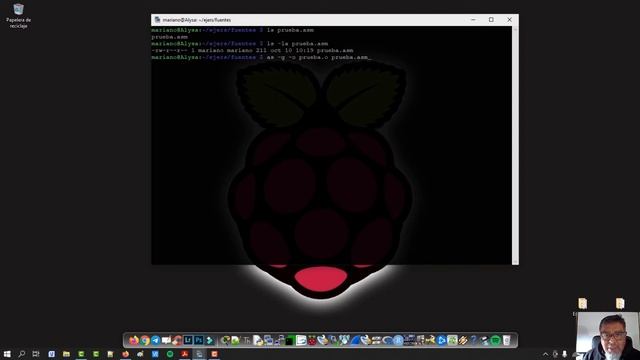Open Windows taskbar search

22,354
